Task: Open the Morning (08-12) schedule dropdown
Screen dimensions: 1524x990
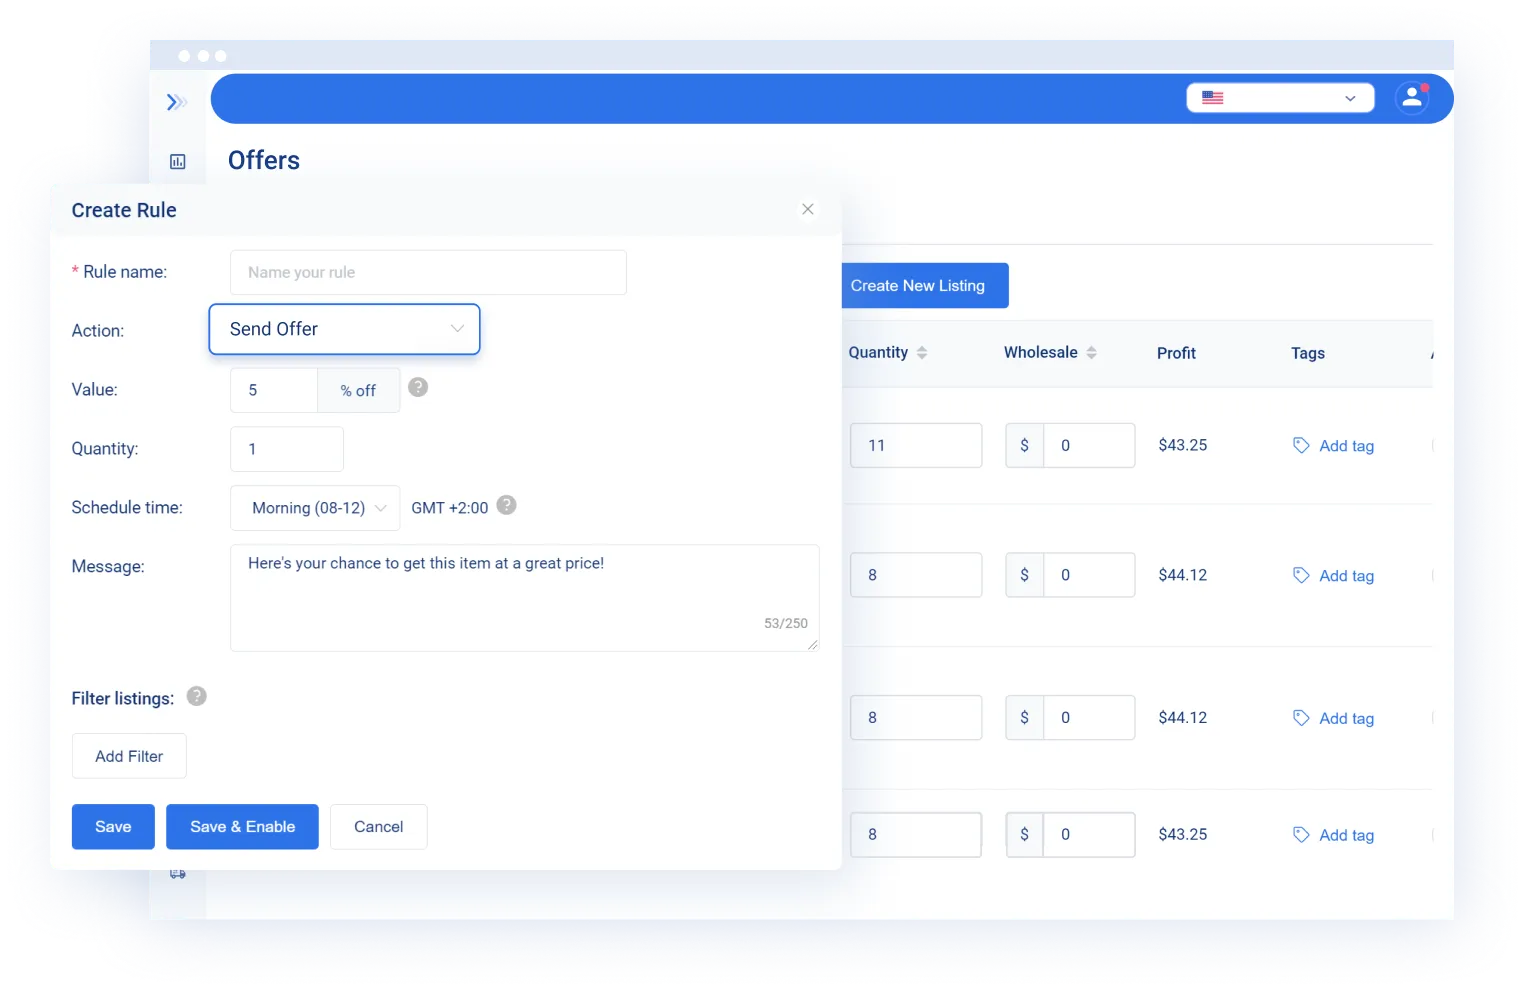Action: (x=315, y=508)
